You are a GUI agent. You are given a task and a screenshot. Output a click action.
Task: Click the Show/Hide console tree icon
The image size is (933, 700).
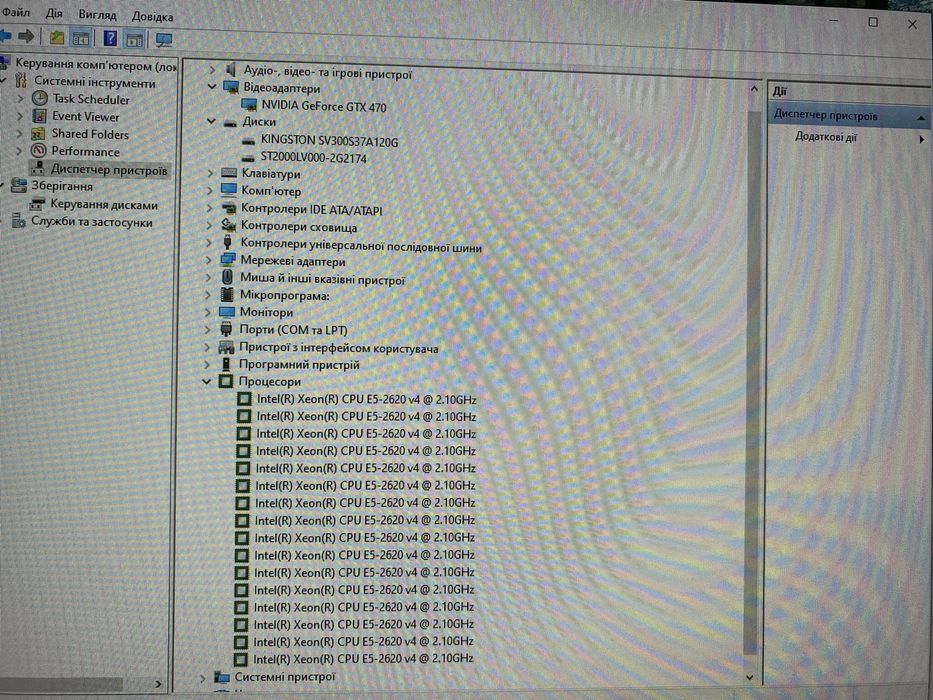81,39
